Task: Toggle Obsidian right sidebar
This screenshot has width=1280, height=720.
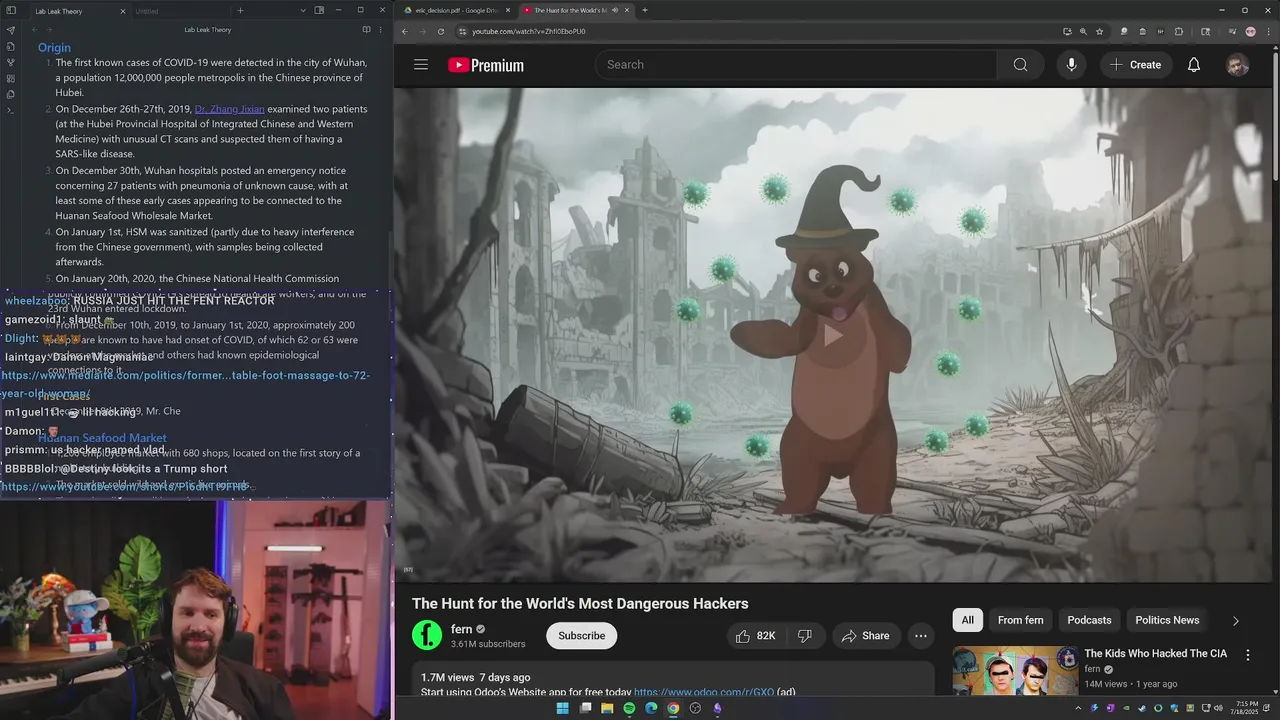Action: [320, 11]
